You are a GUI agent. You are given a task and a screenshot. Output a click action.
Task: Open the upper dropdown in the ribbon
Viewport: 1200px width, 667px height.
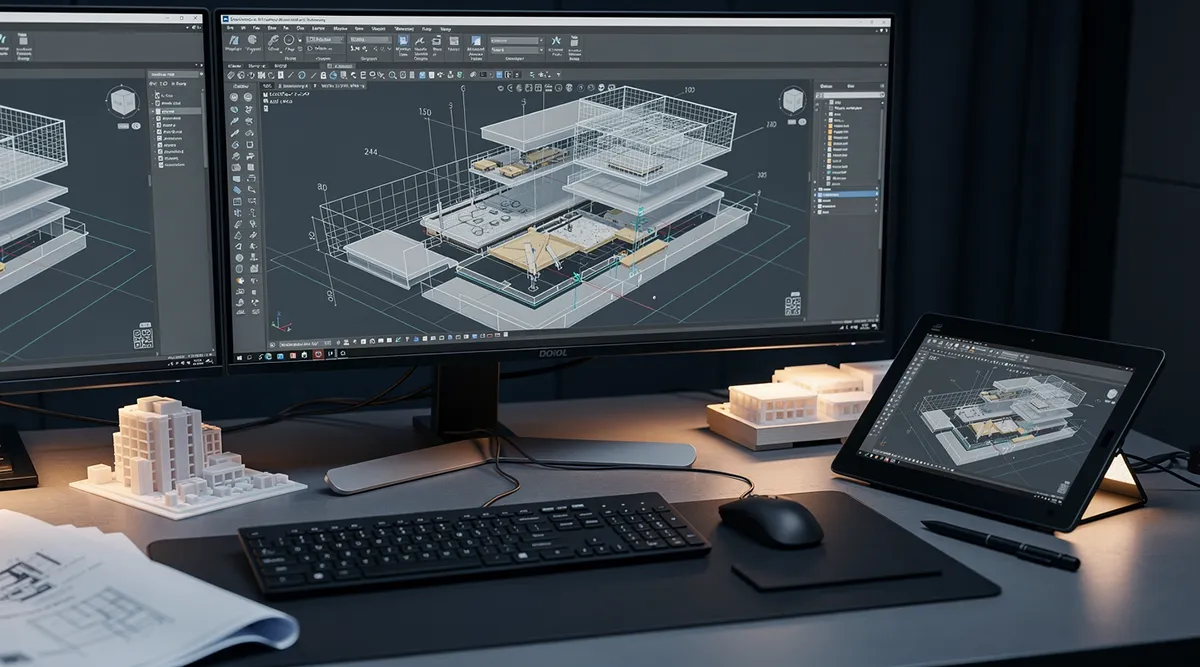(514, 41)
